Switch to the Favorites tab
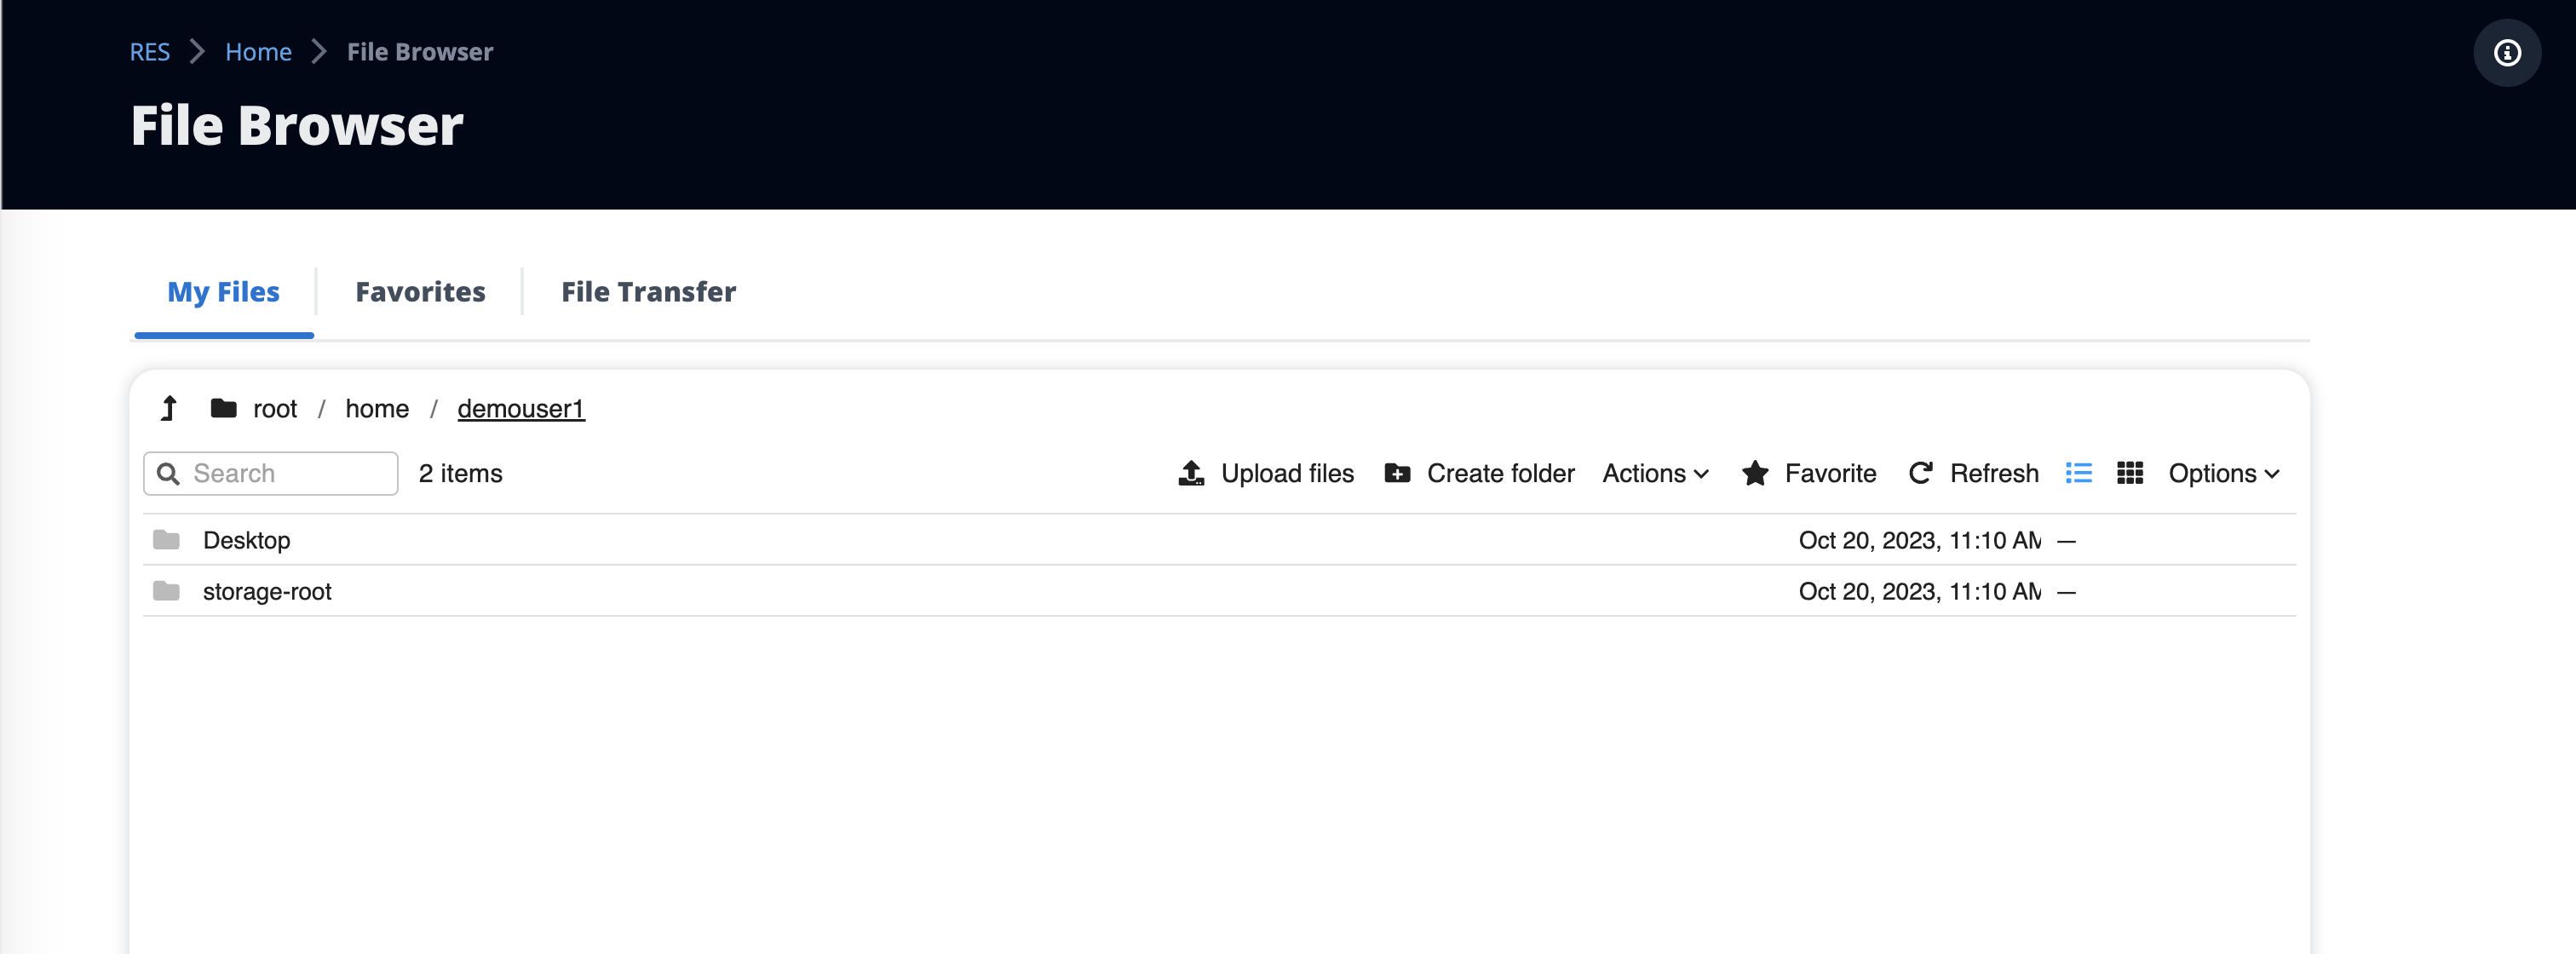 (421, 290)
